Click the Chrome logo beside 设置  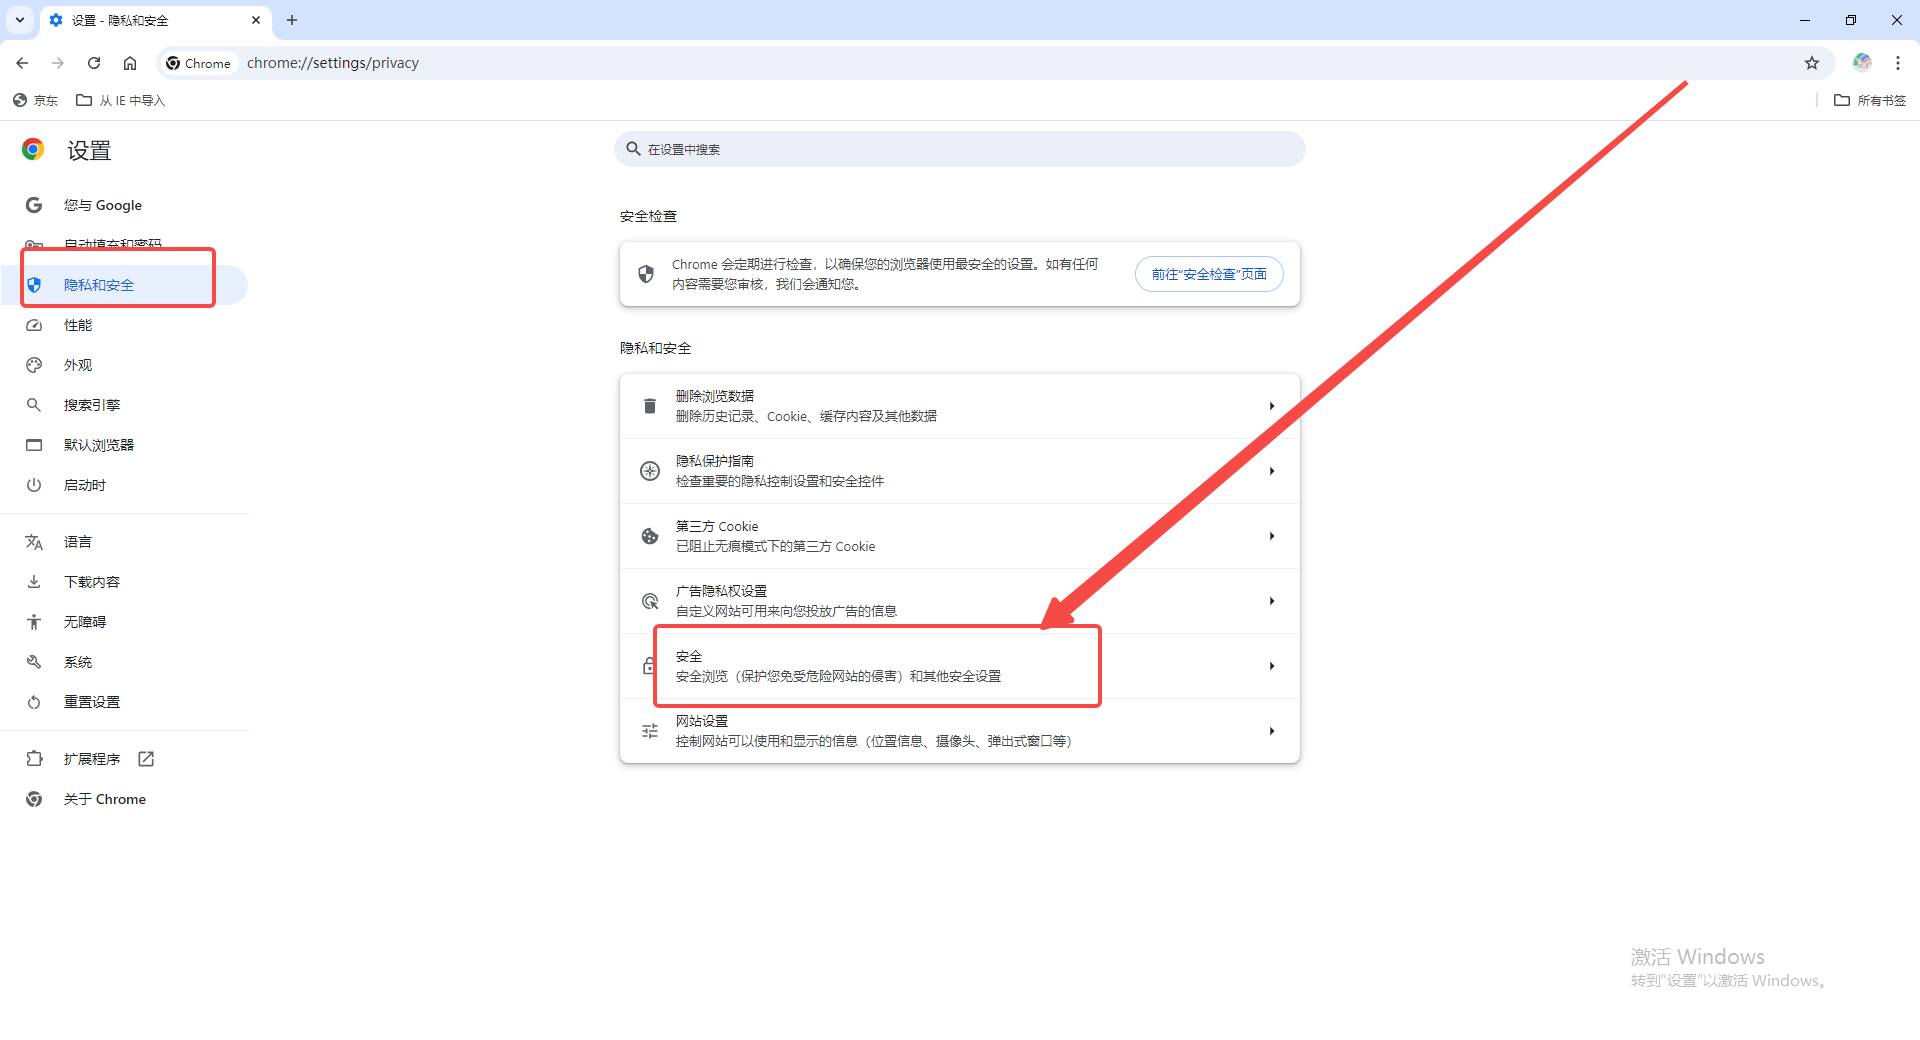point(33,150)
